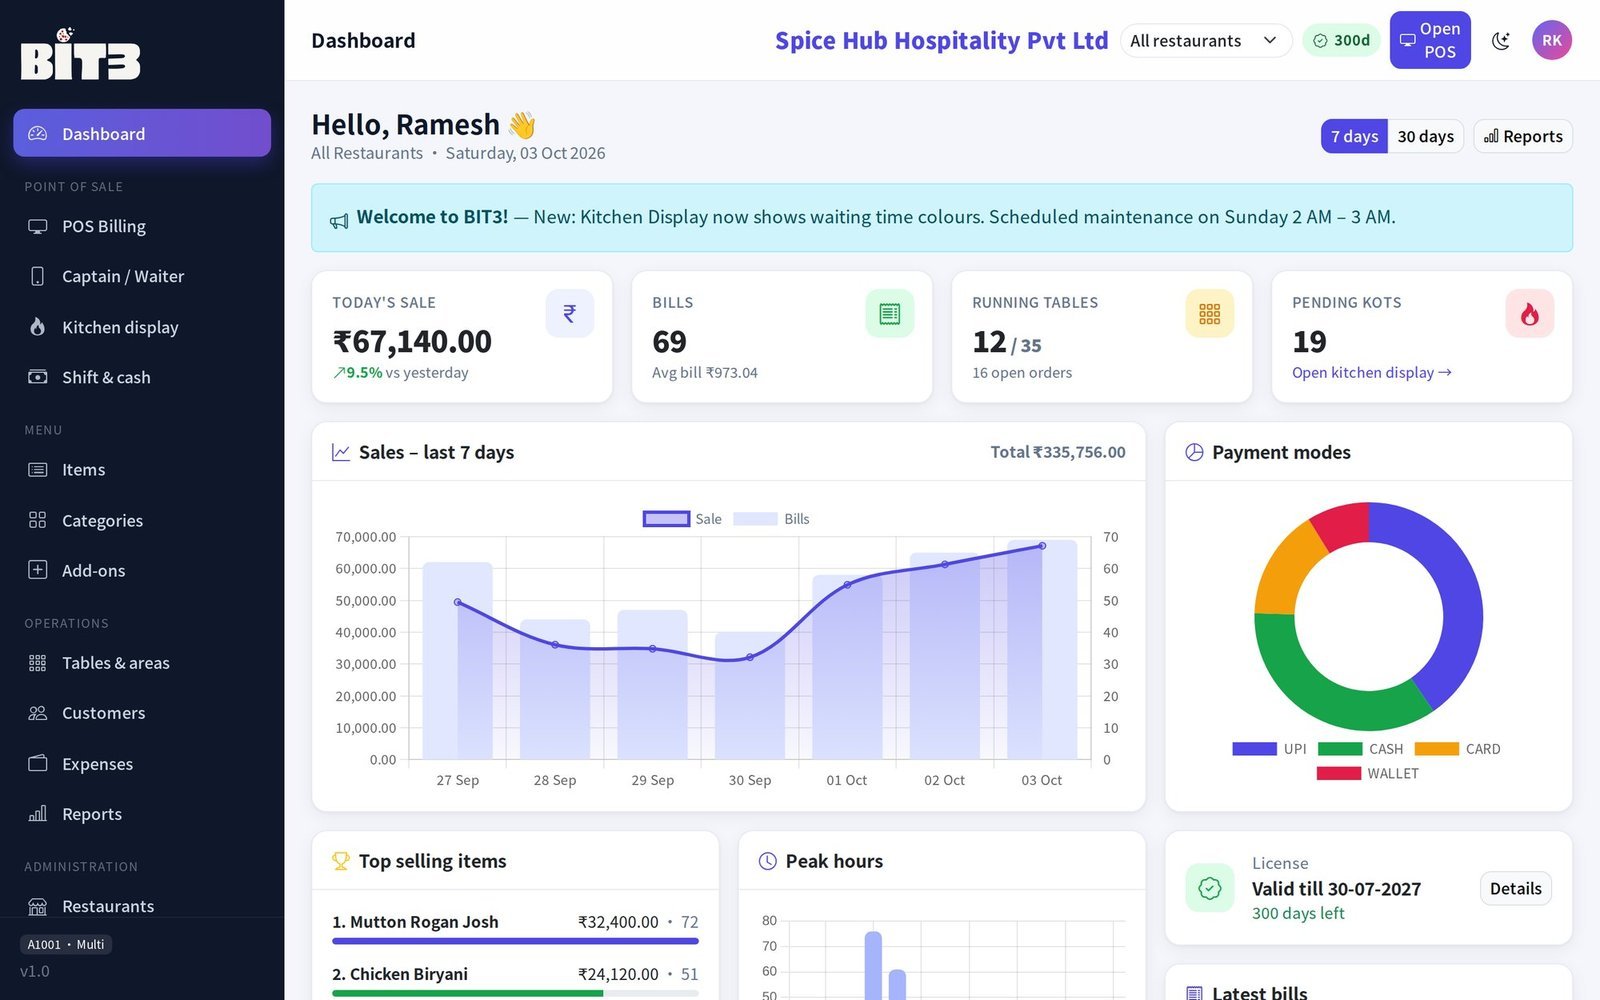Click the Reports button in the header
Viewport: 1600px width, 1000px height.
click(1523, 136)
